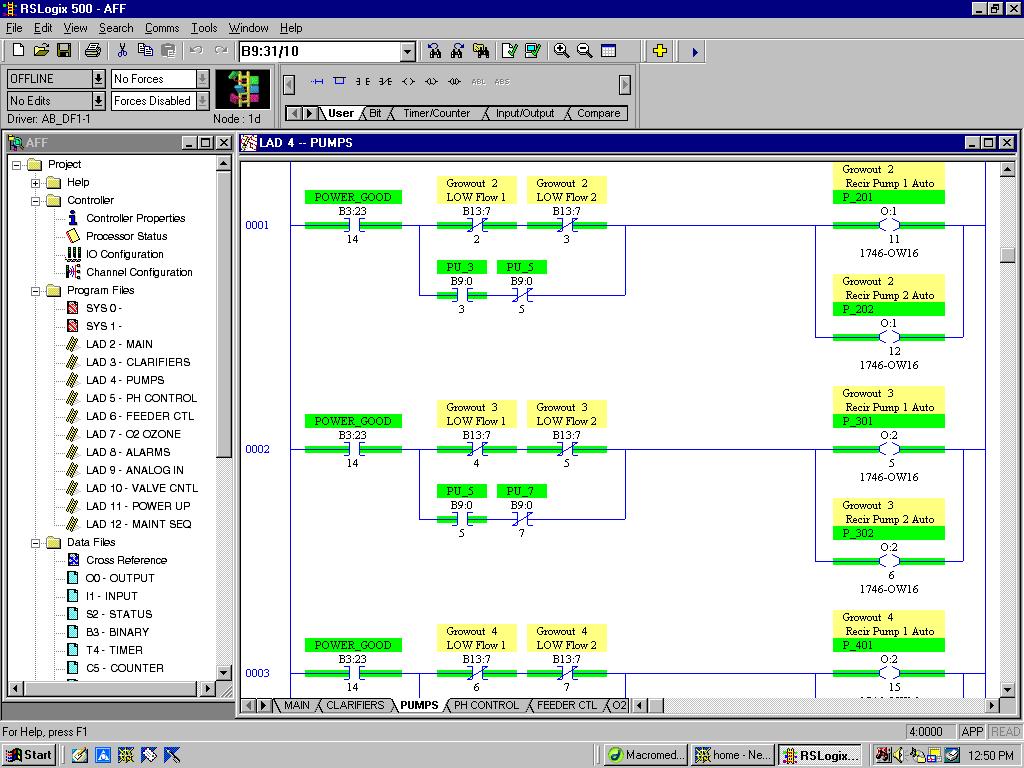
Task: Click the RSLogix ladder animation image
Action: (x=242, y=89)
